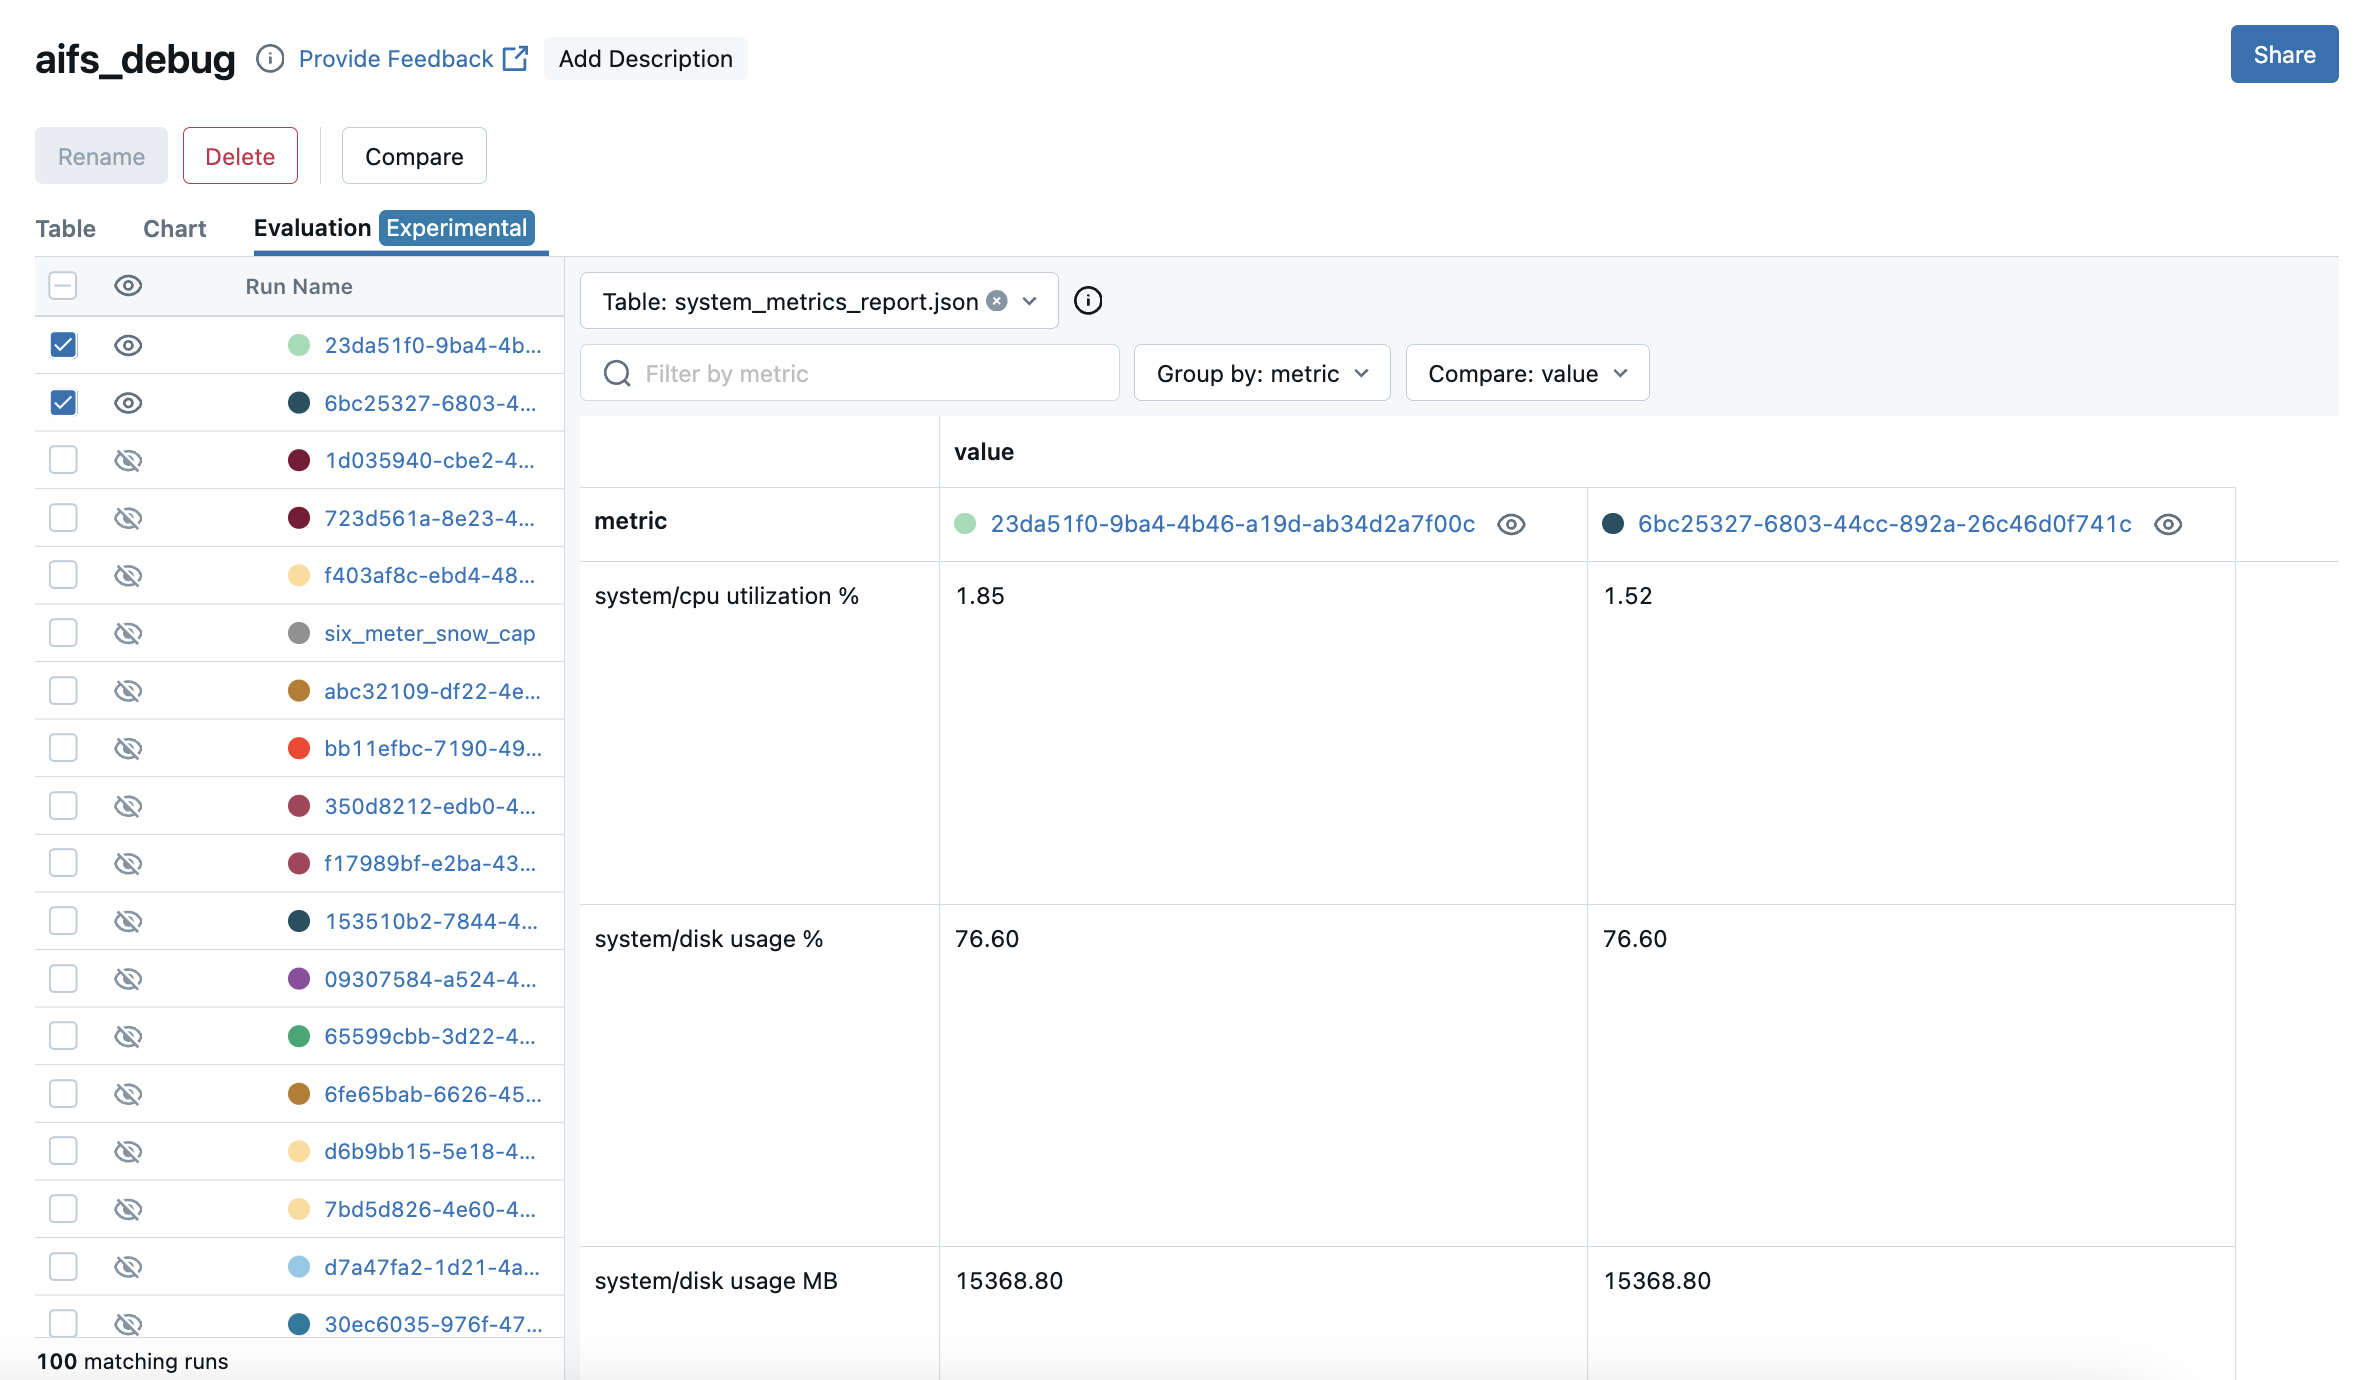Hide run 23da51f0-9ba4-4b in run list
The image size is (2356, 1380).
point(128,346)
